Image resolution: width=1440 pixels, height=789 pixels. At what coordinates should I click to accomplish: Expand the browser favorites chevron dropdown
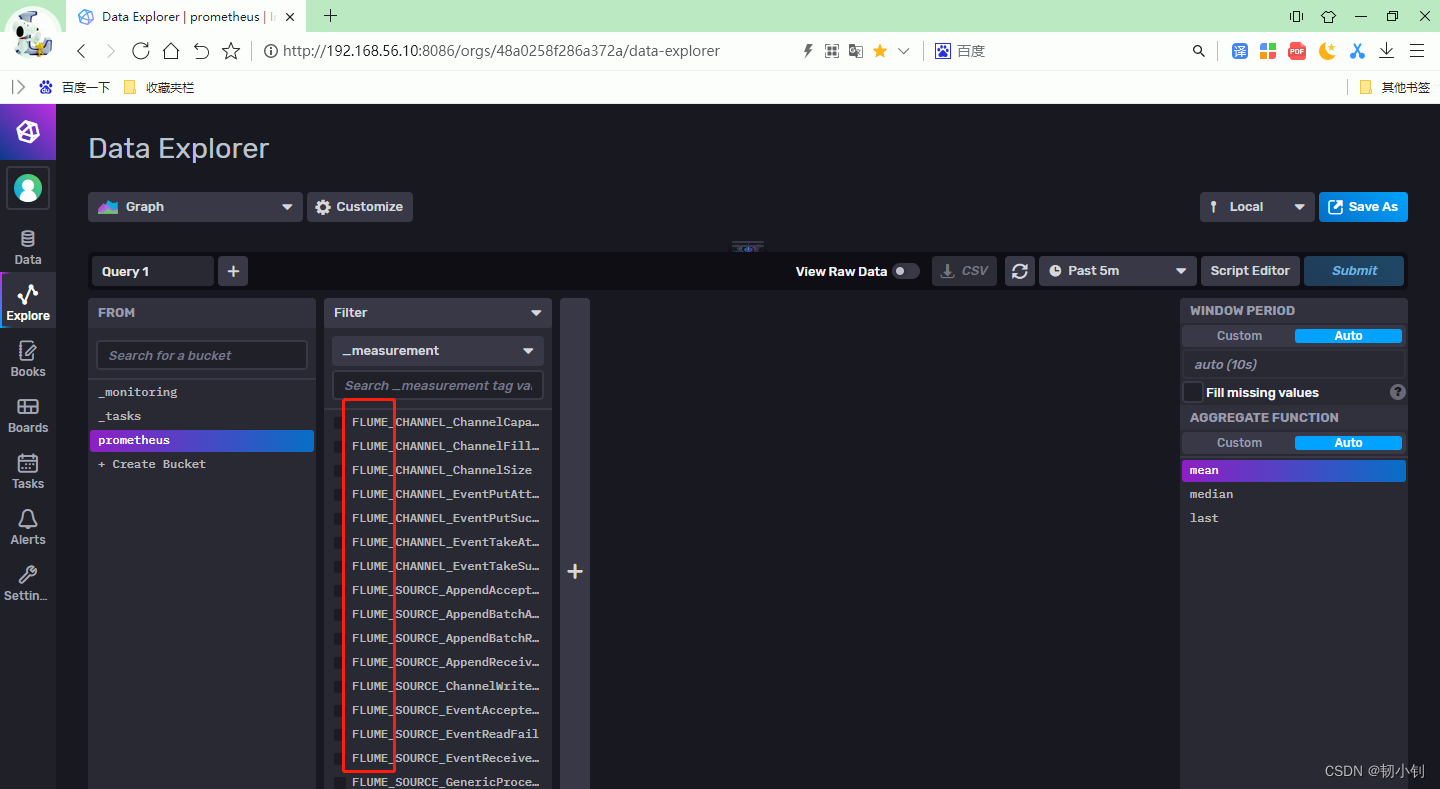click(x=904, y=51)
